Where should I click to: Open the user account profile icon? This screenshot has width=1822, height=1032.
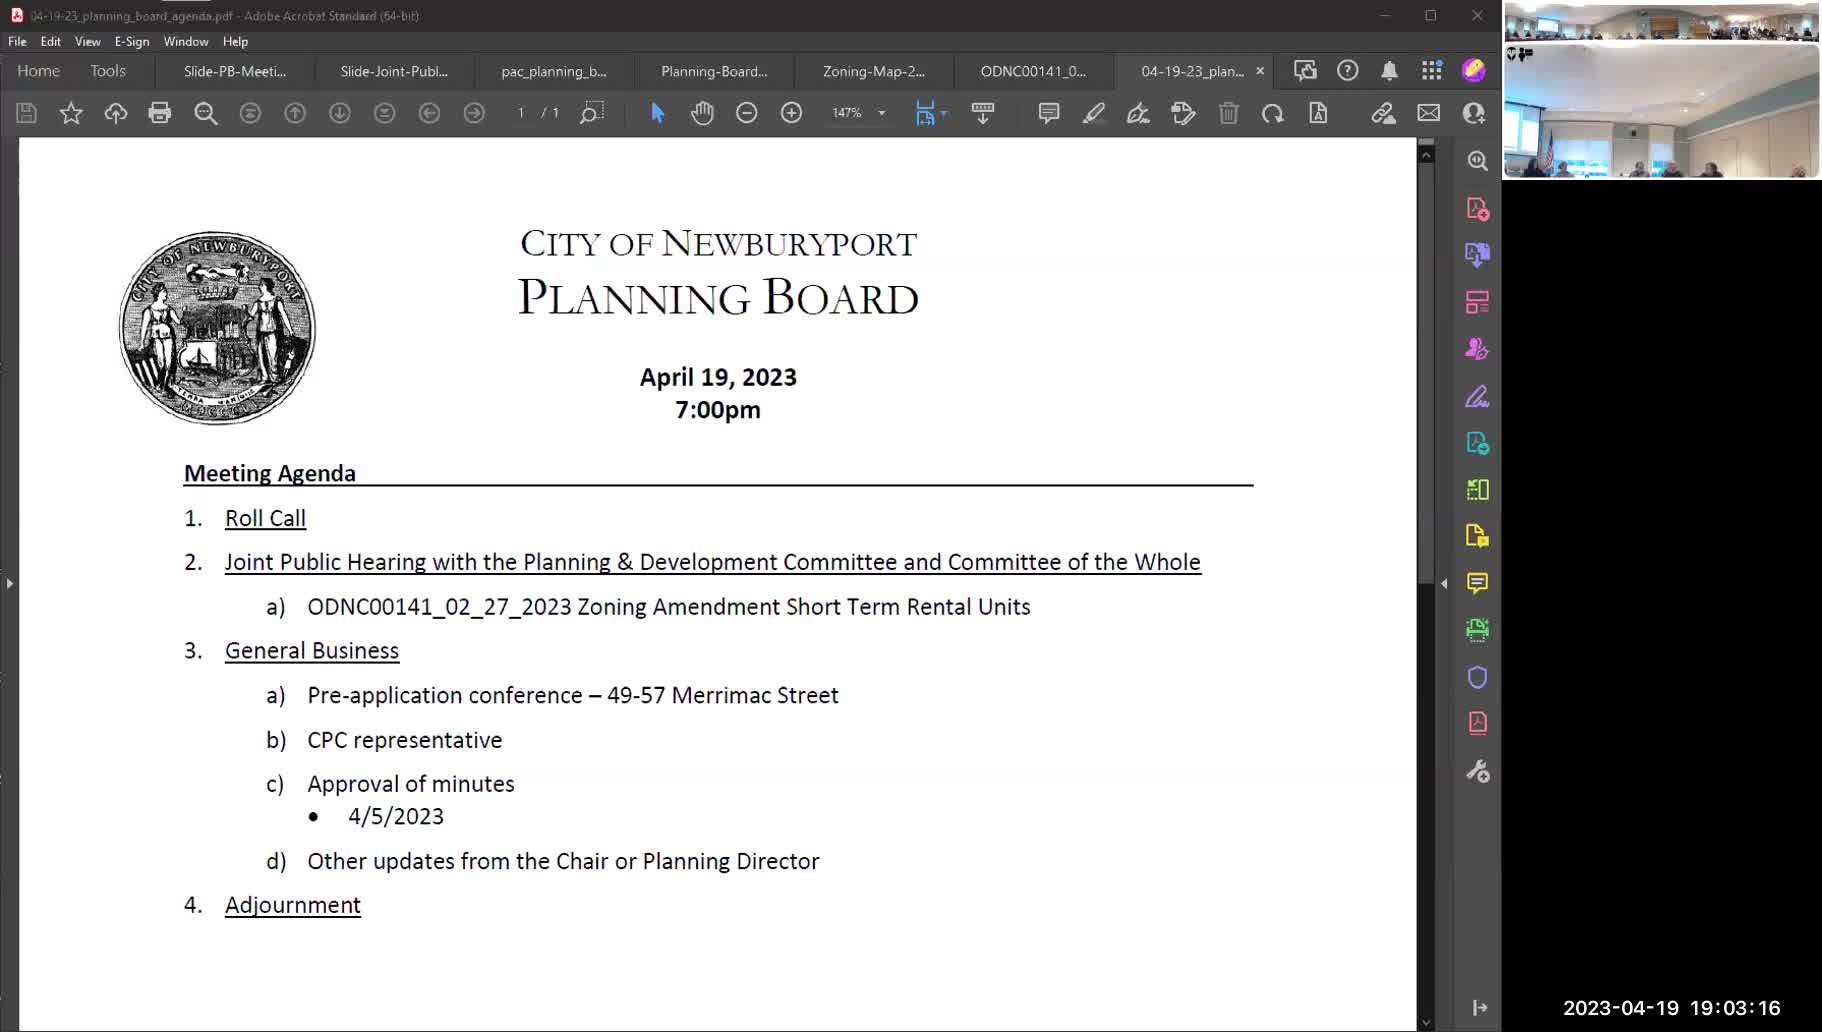1474,70
